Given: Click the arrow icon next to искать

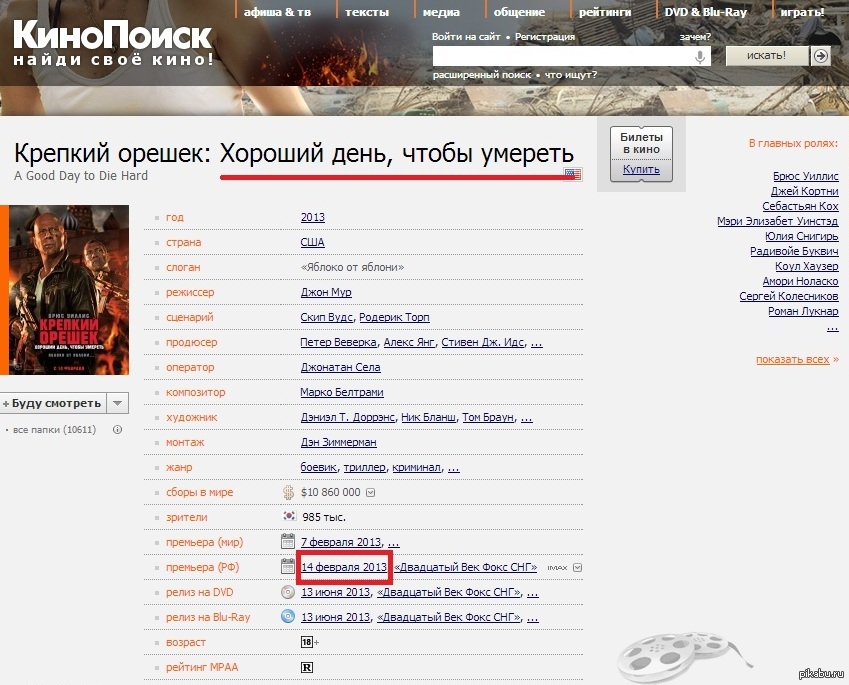Looking at the screenshot, I should [821, 56].
